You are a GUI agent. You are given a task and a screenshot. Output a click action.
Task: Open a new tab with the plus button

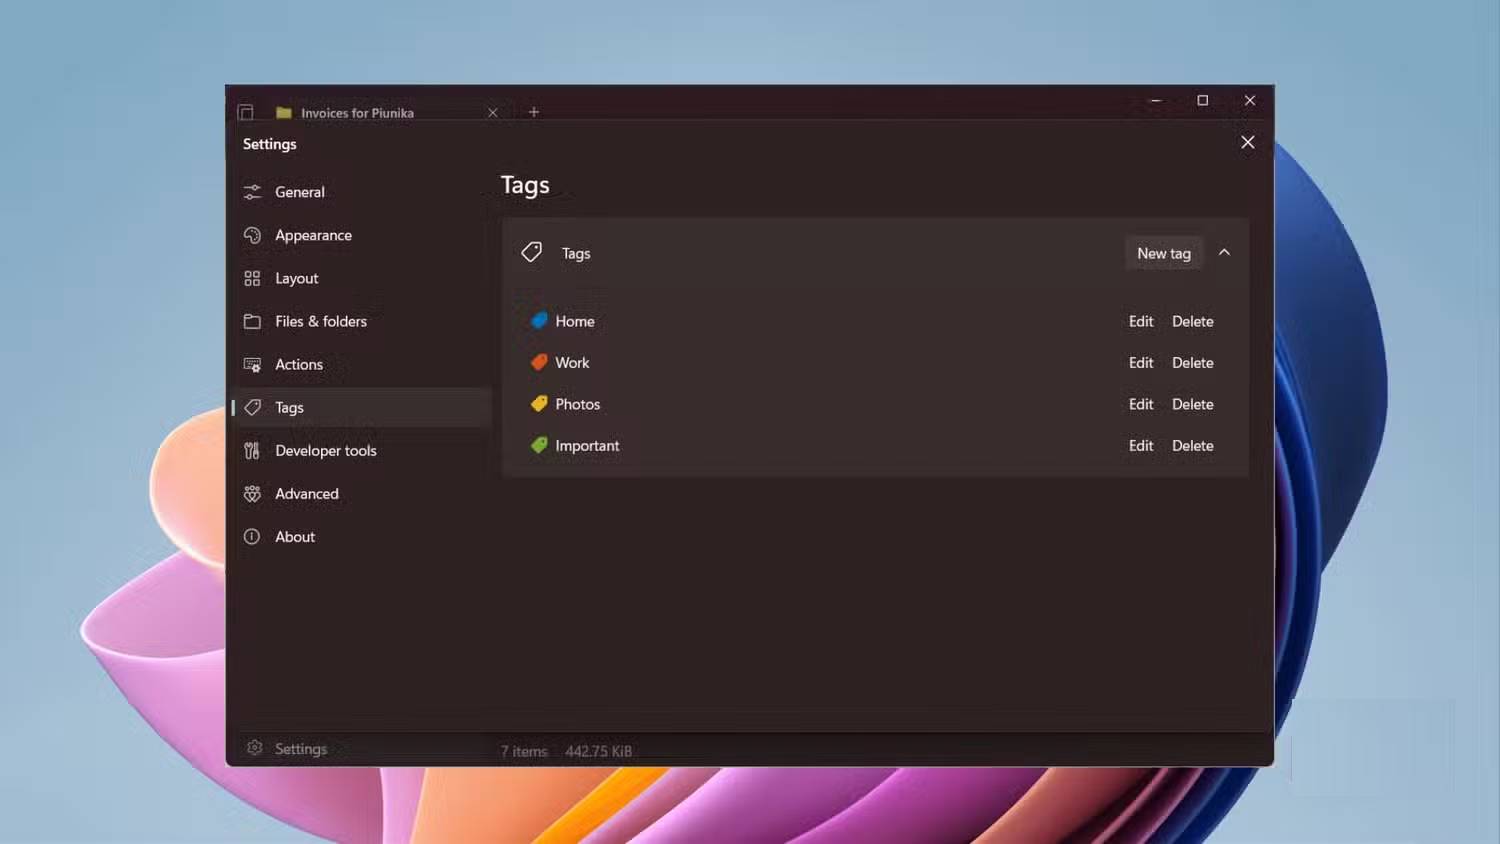pos(533,112)
